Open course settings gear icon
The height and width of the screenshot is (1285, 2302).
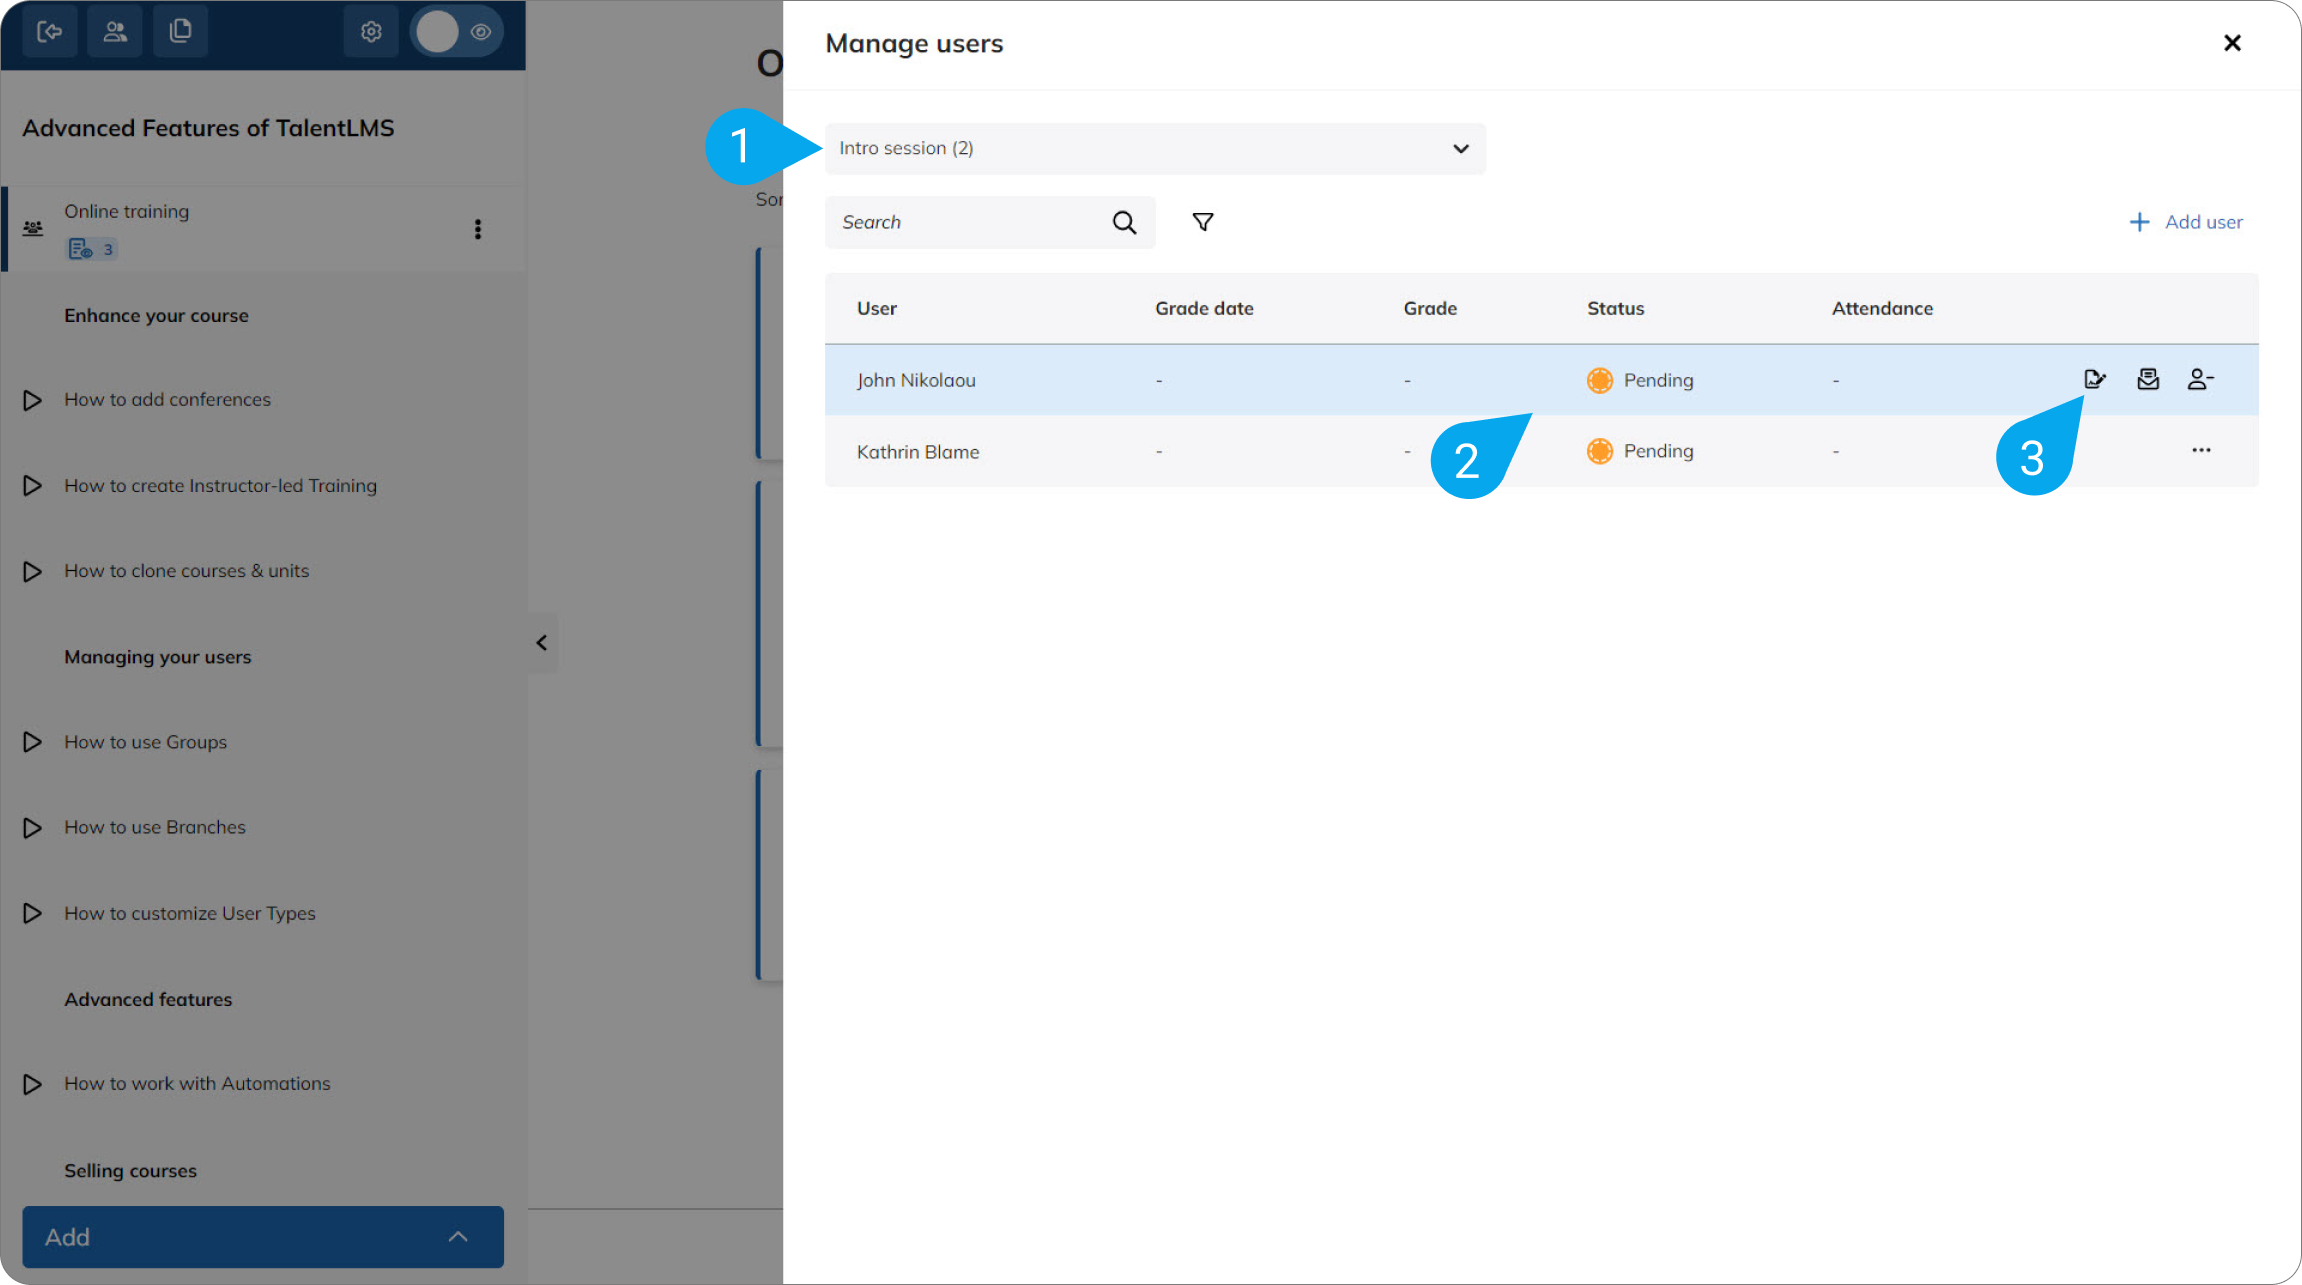[371, 32]
